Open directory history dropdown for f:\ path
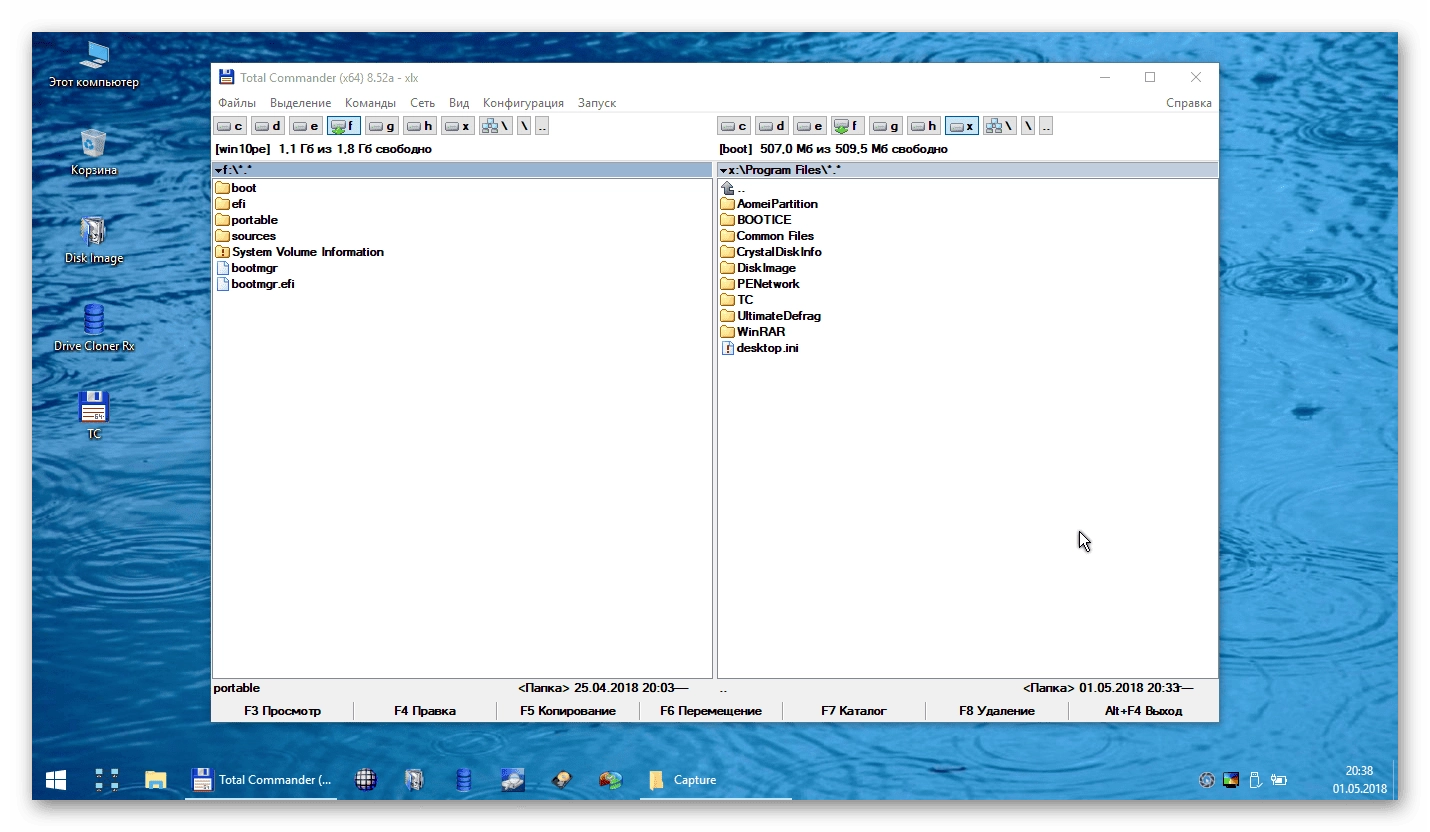Image resolution: width=1430 pixels, height=832 pixels. point(218,170)
